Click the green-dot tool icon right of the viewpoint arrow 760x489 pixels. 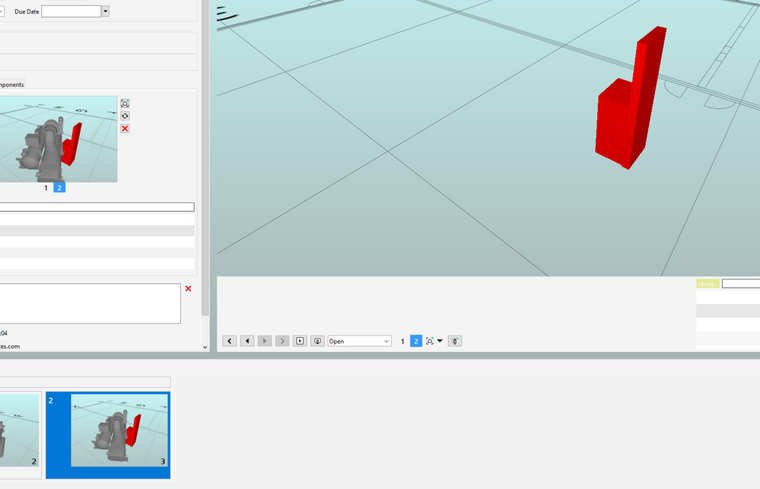pyautogui.click(x=455, y=341)
